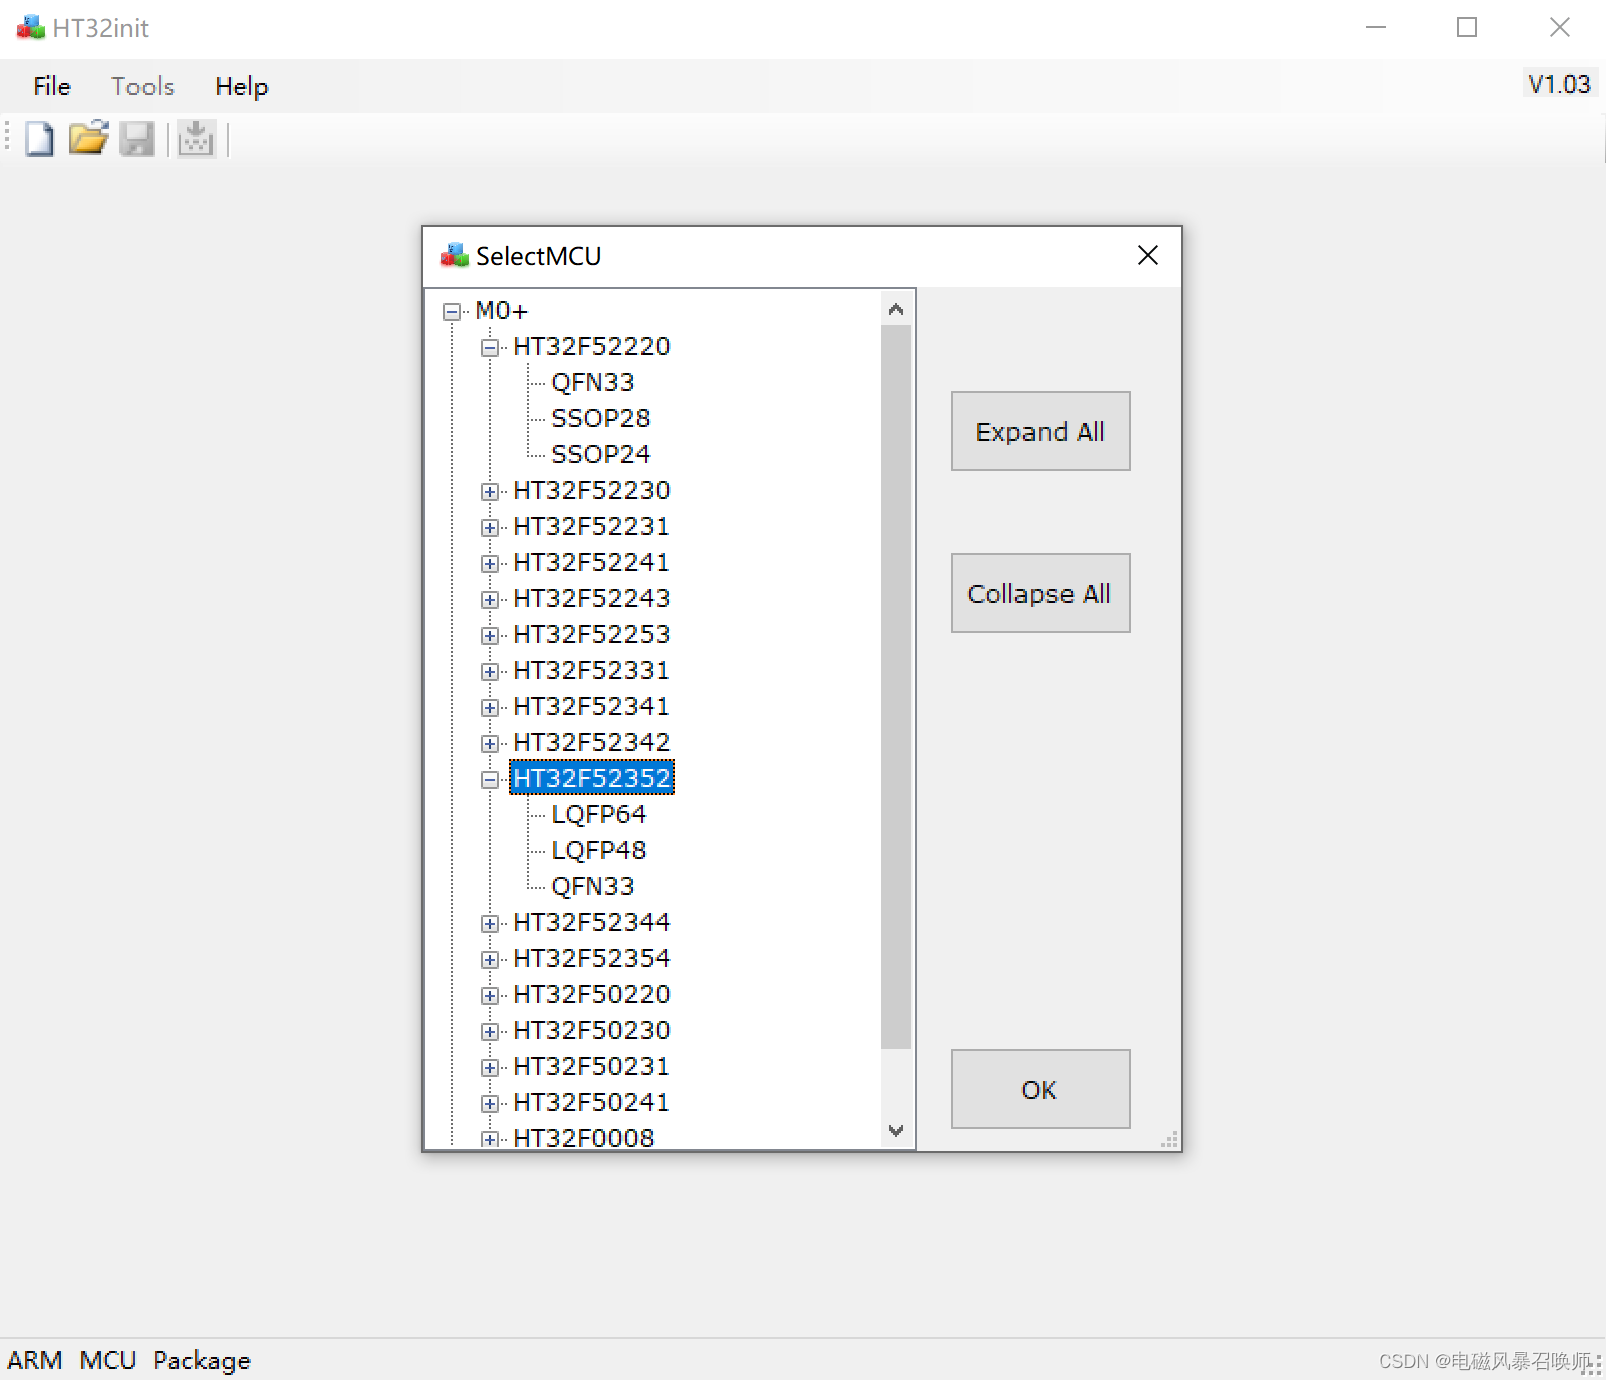The image size is (1606, 1380).
Task: Expand the HT32F50230 node
Action: pyautogui.click(x=490, y=1032)
